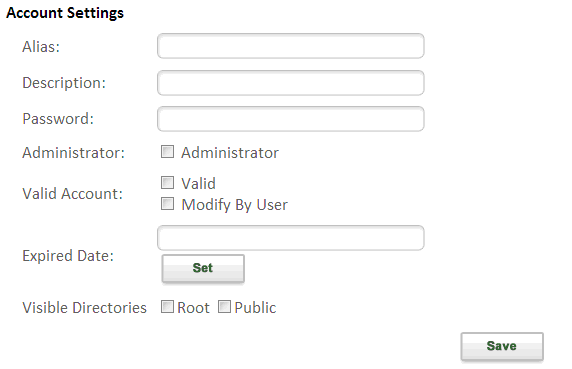Click the "Visible Directories" row label
Viewport: 572px width, 369px height.
[x=84, y=307]
